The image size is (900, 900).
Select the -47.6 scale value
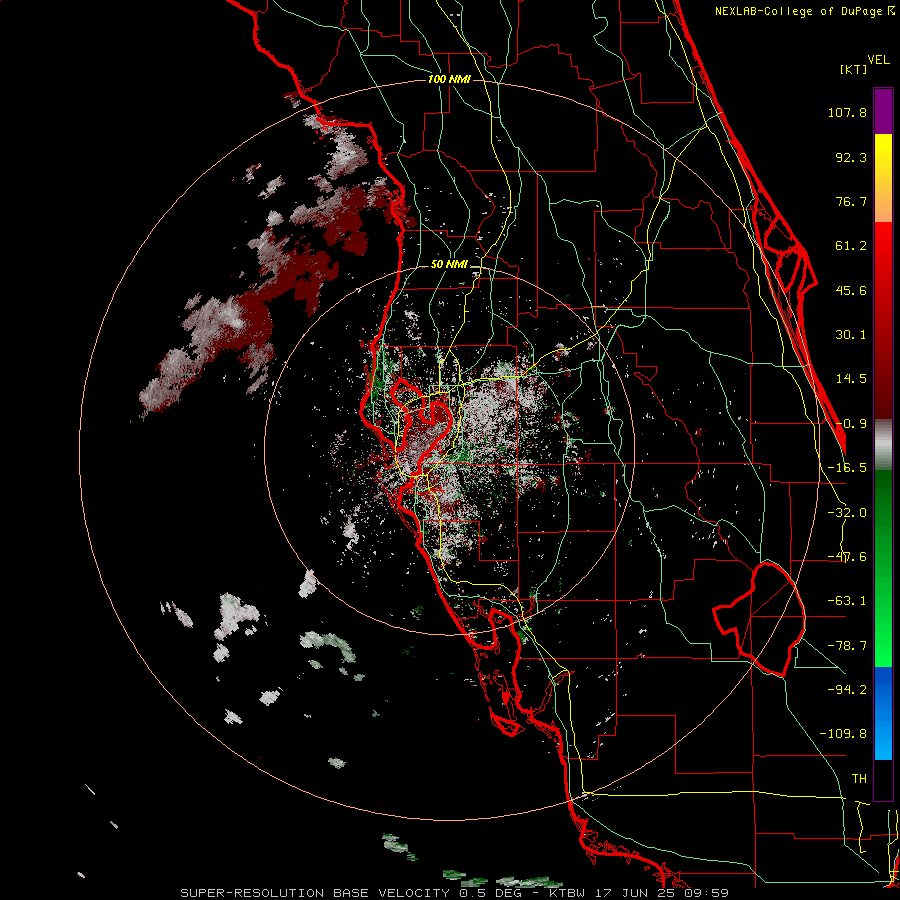[x=847, y=557]
